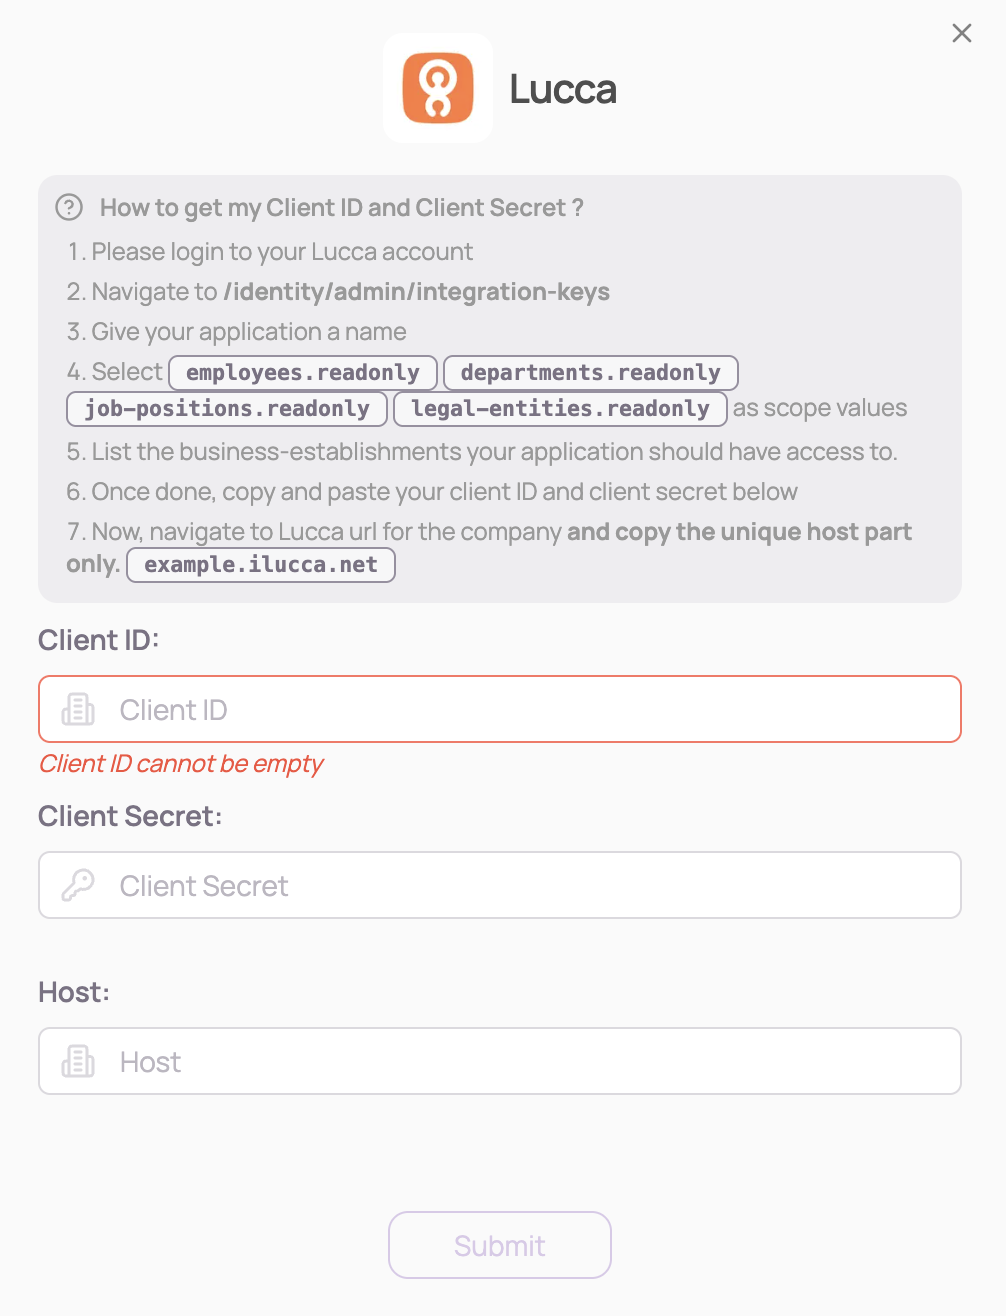Select the legal-entities.readonly scope tag
Screen dimensions: 1006x1316
click(x=560, y=409)
